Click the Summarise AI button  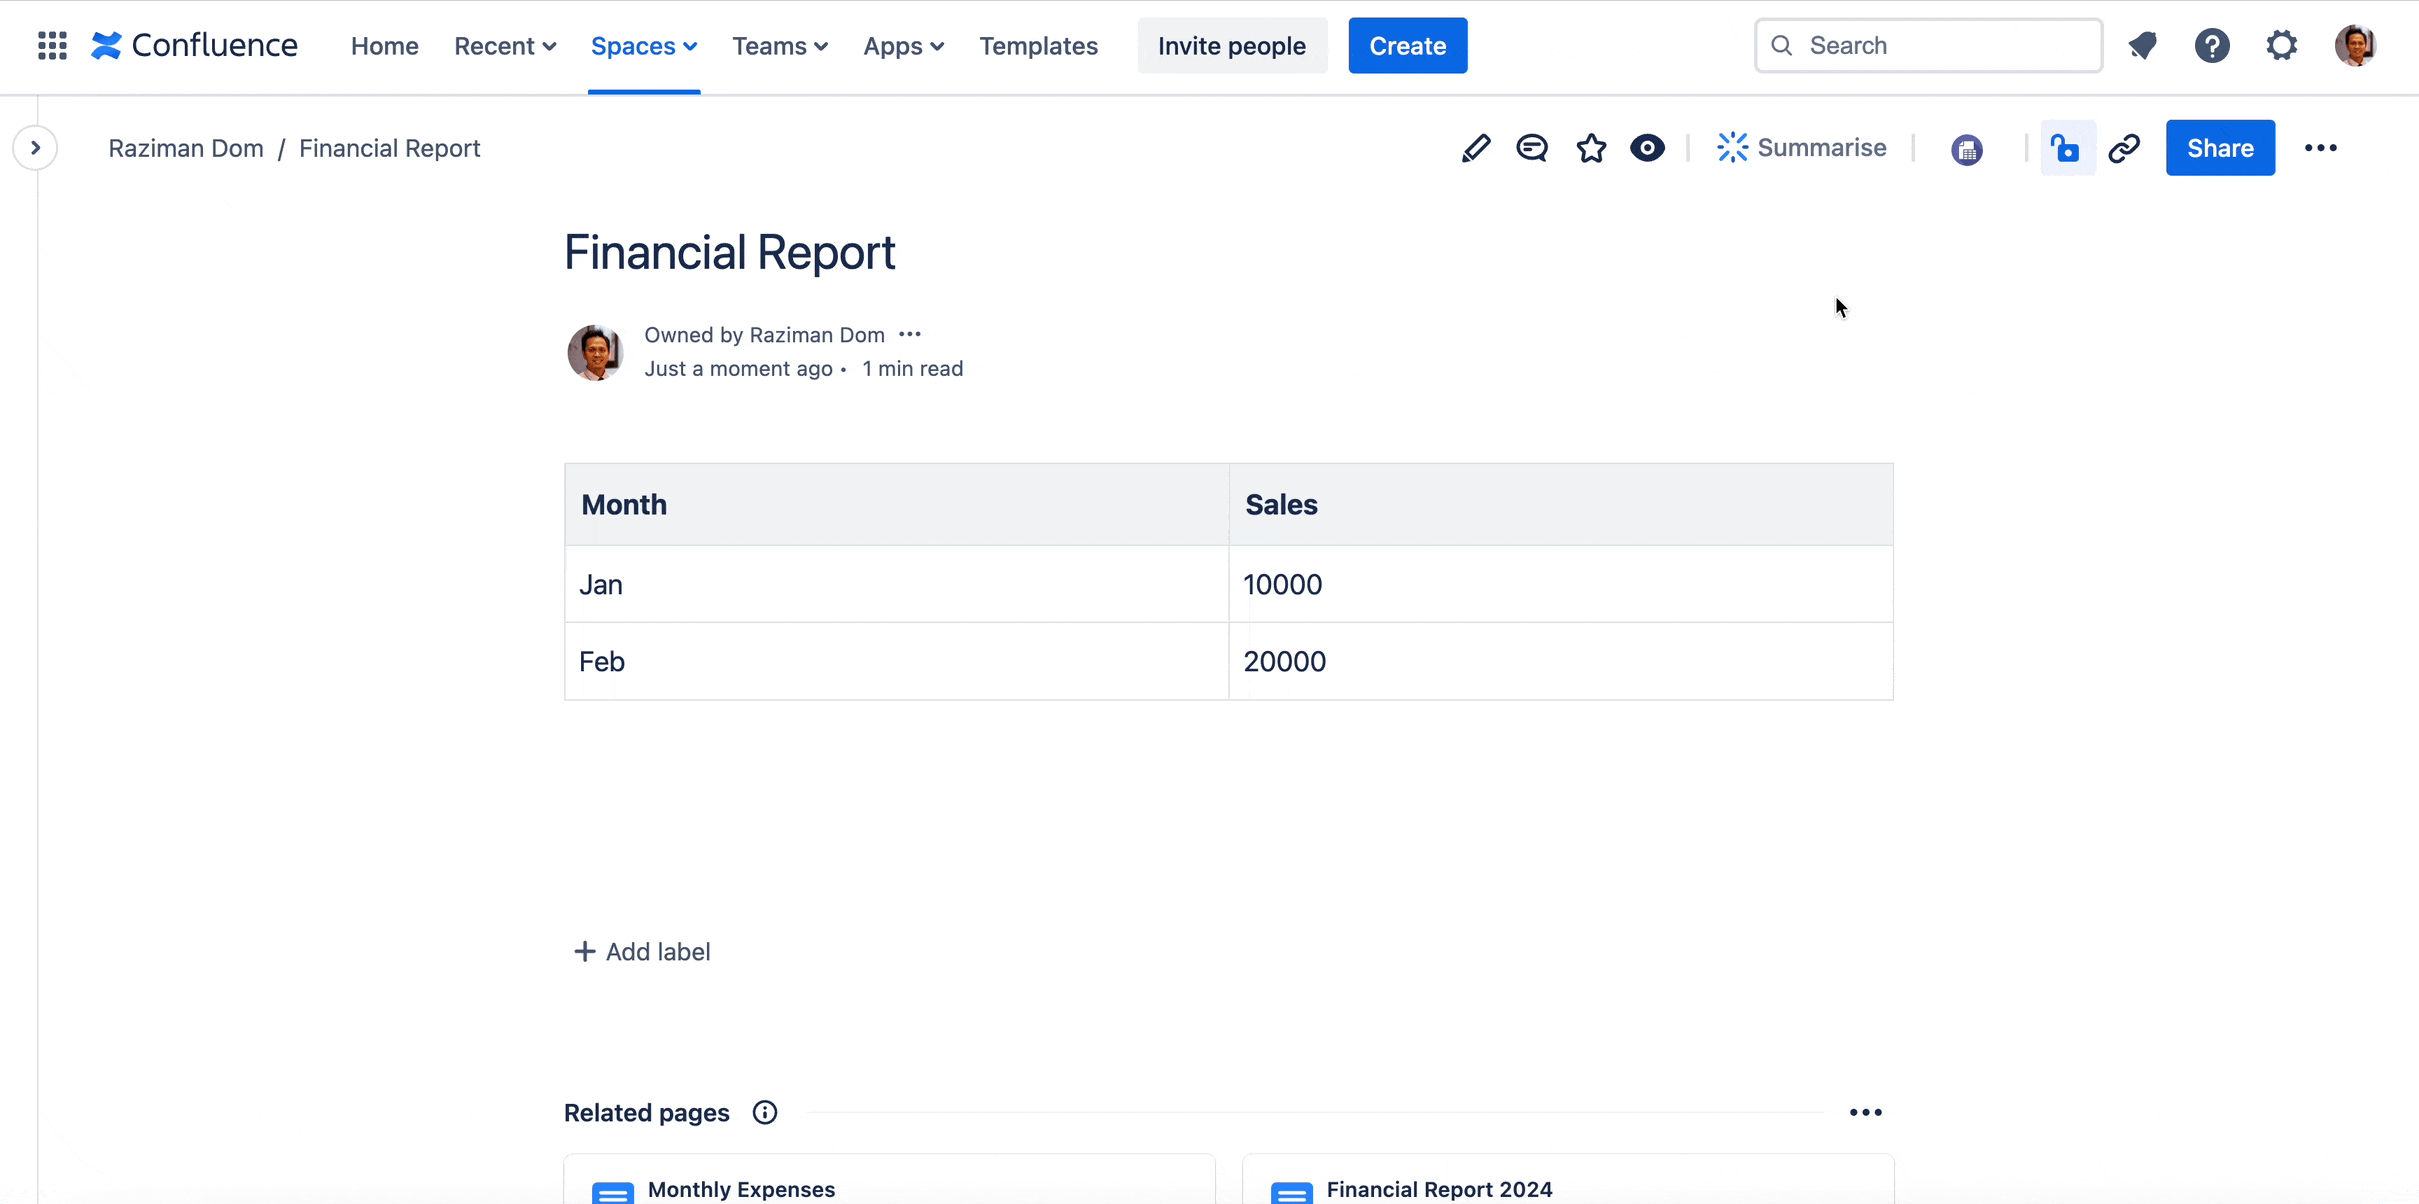[x=1801, y=148]
